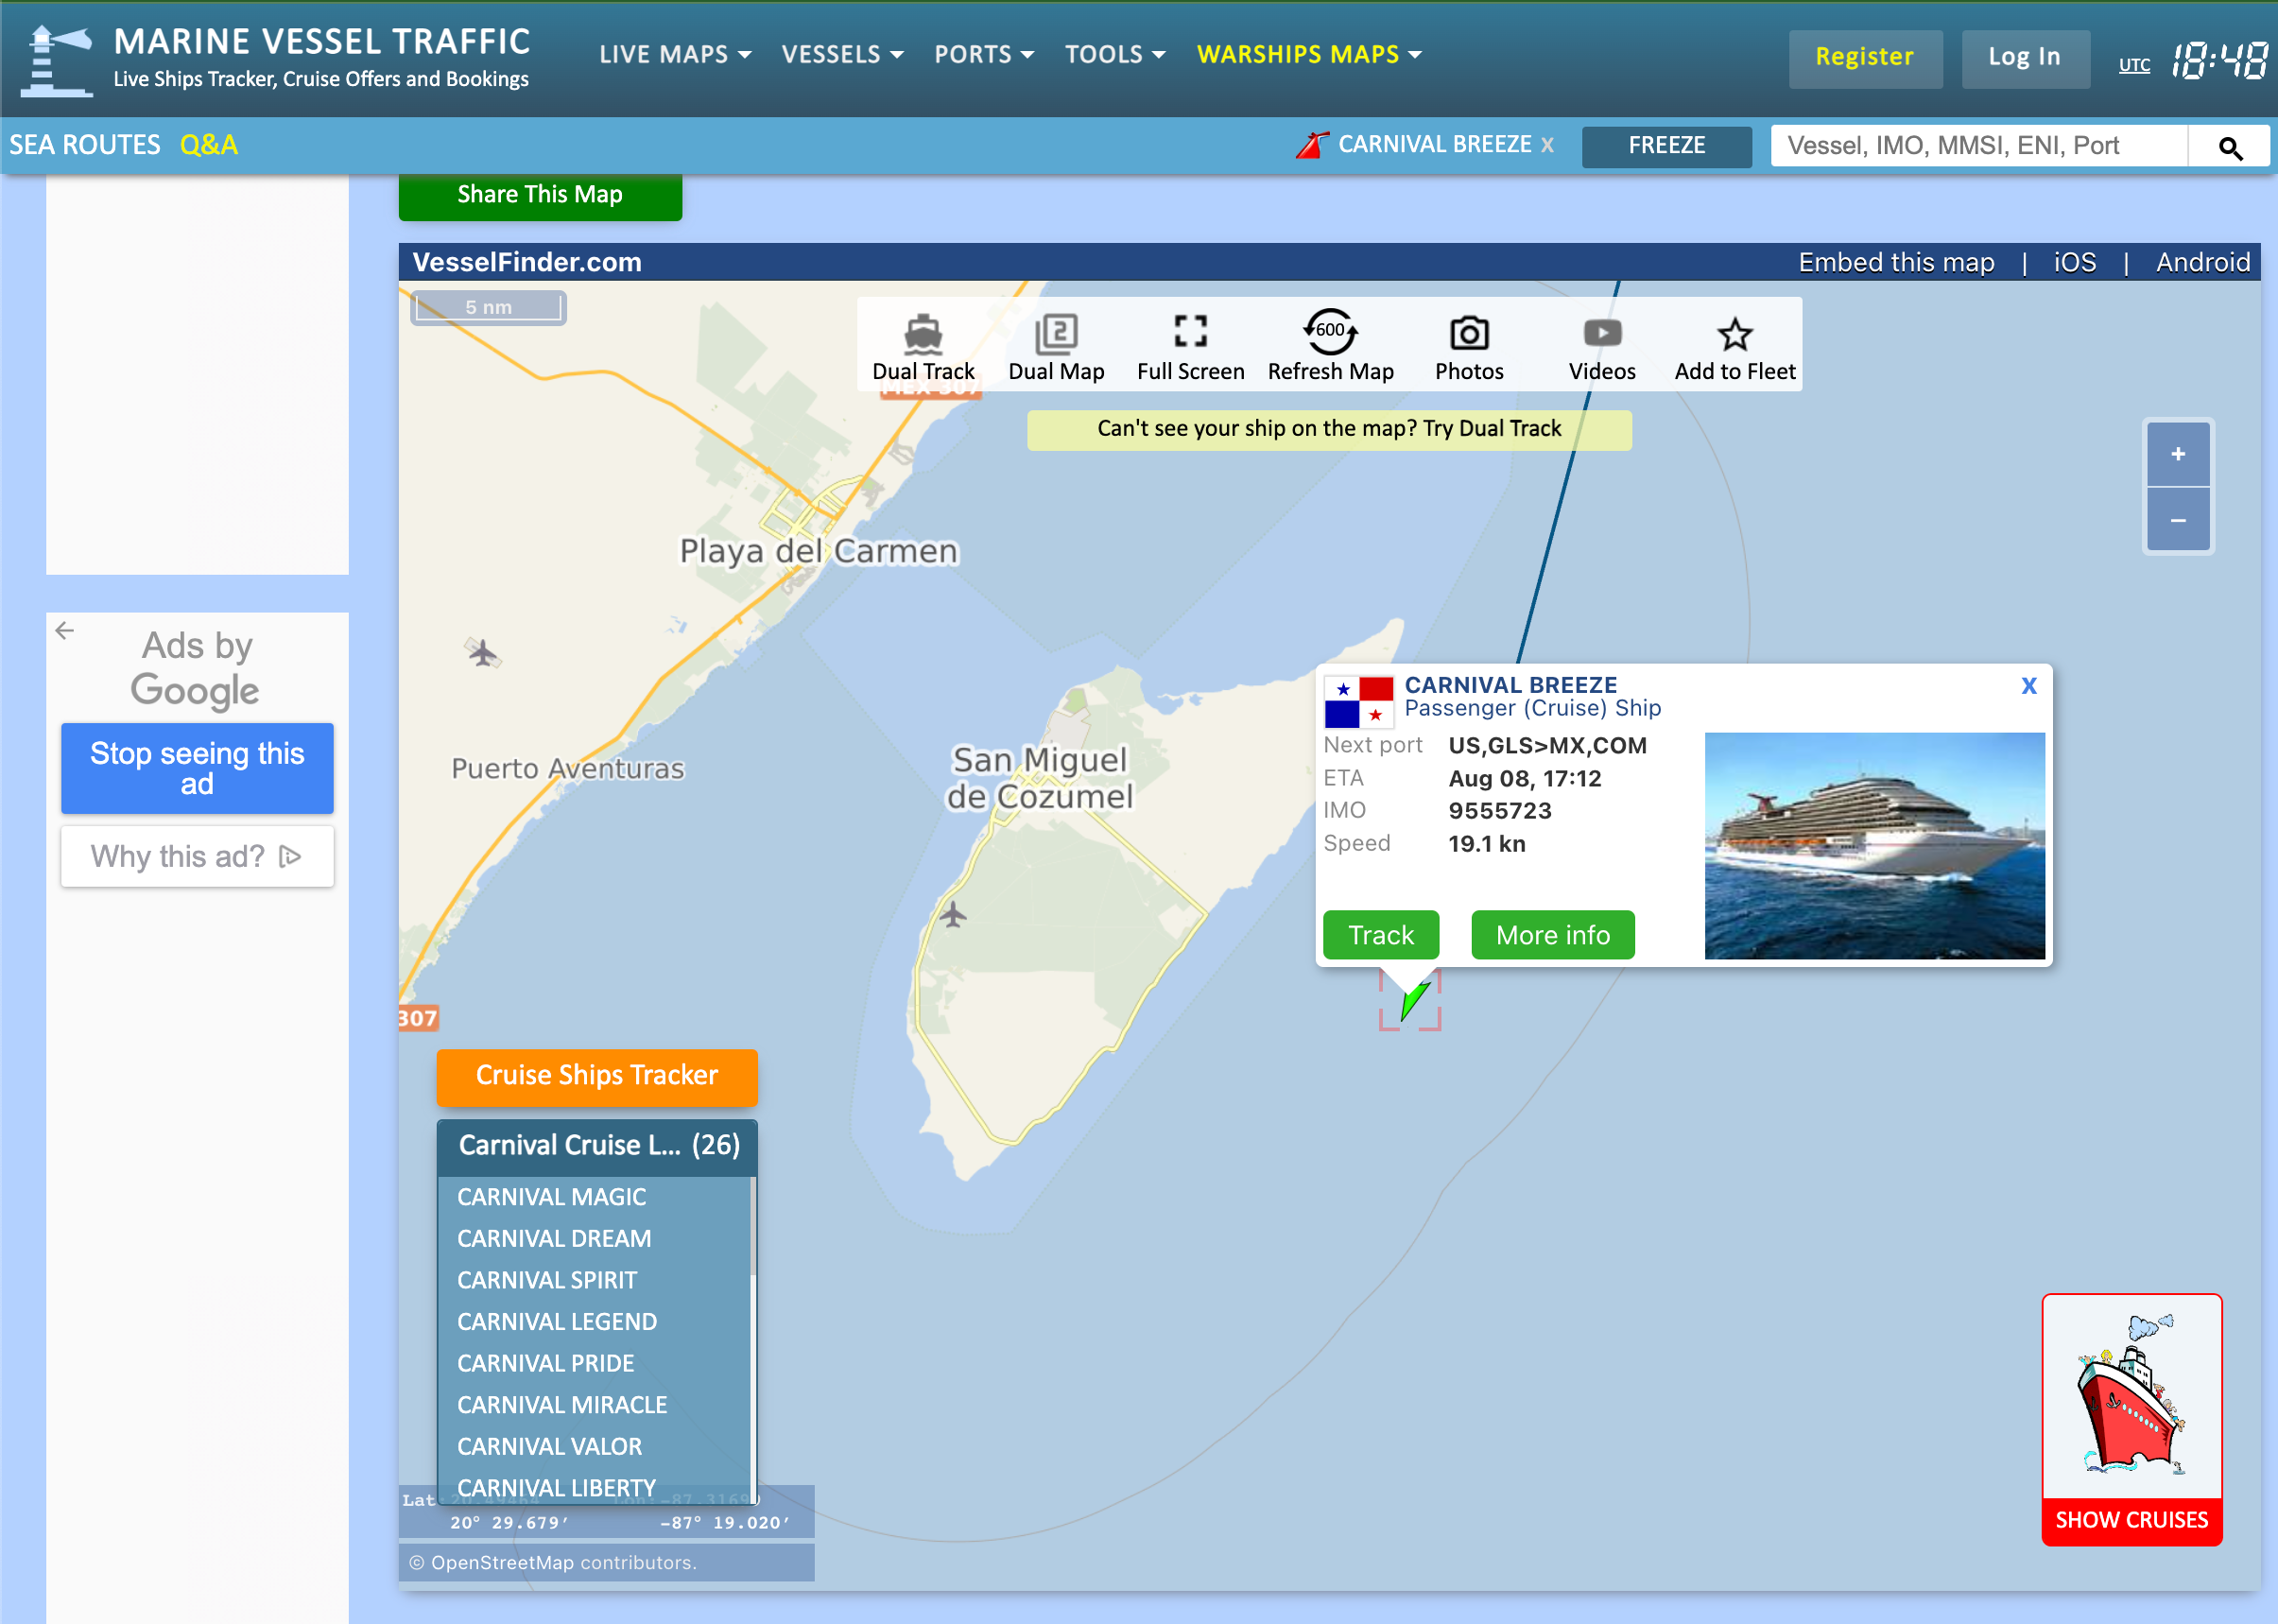Open the Dual Map view

click(x=1057, y=346)
